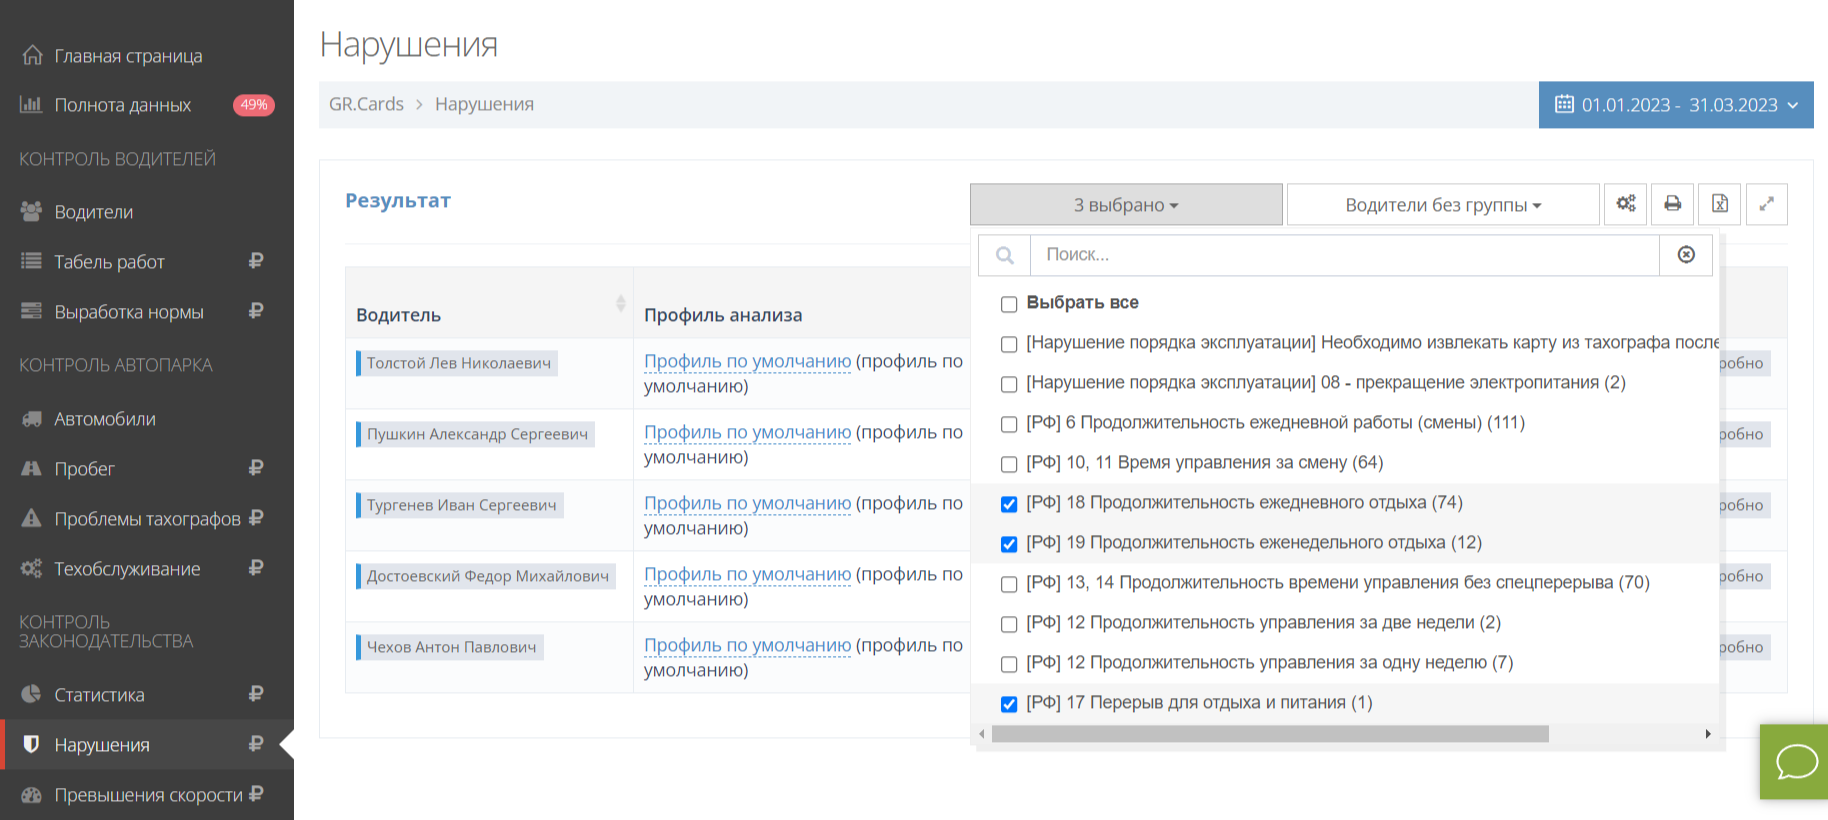Screen dimensions: 1828x820
Task: Check 6 Продолжительность ежедневной работы option
Action: tap(1009, 424)
